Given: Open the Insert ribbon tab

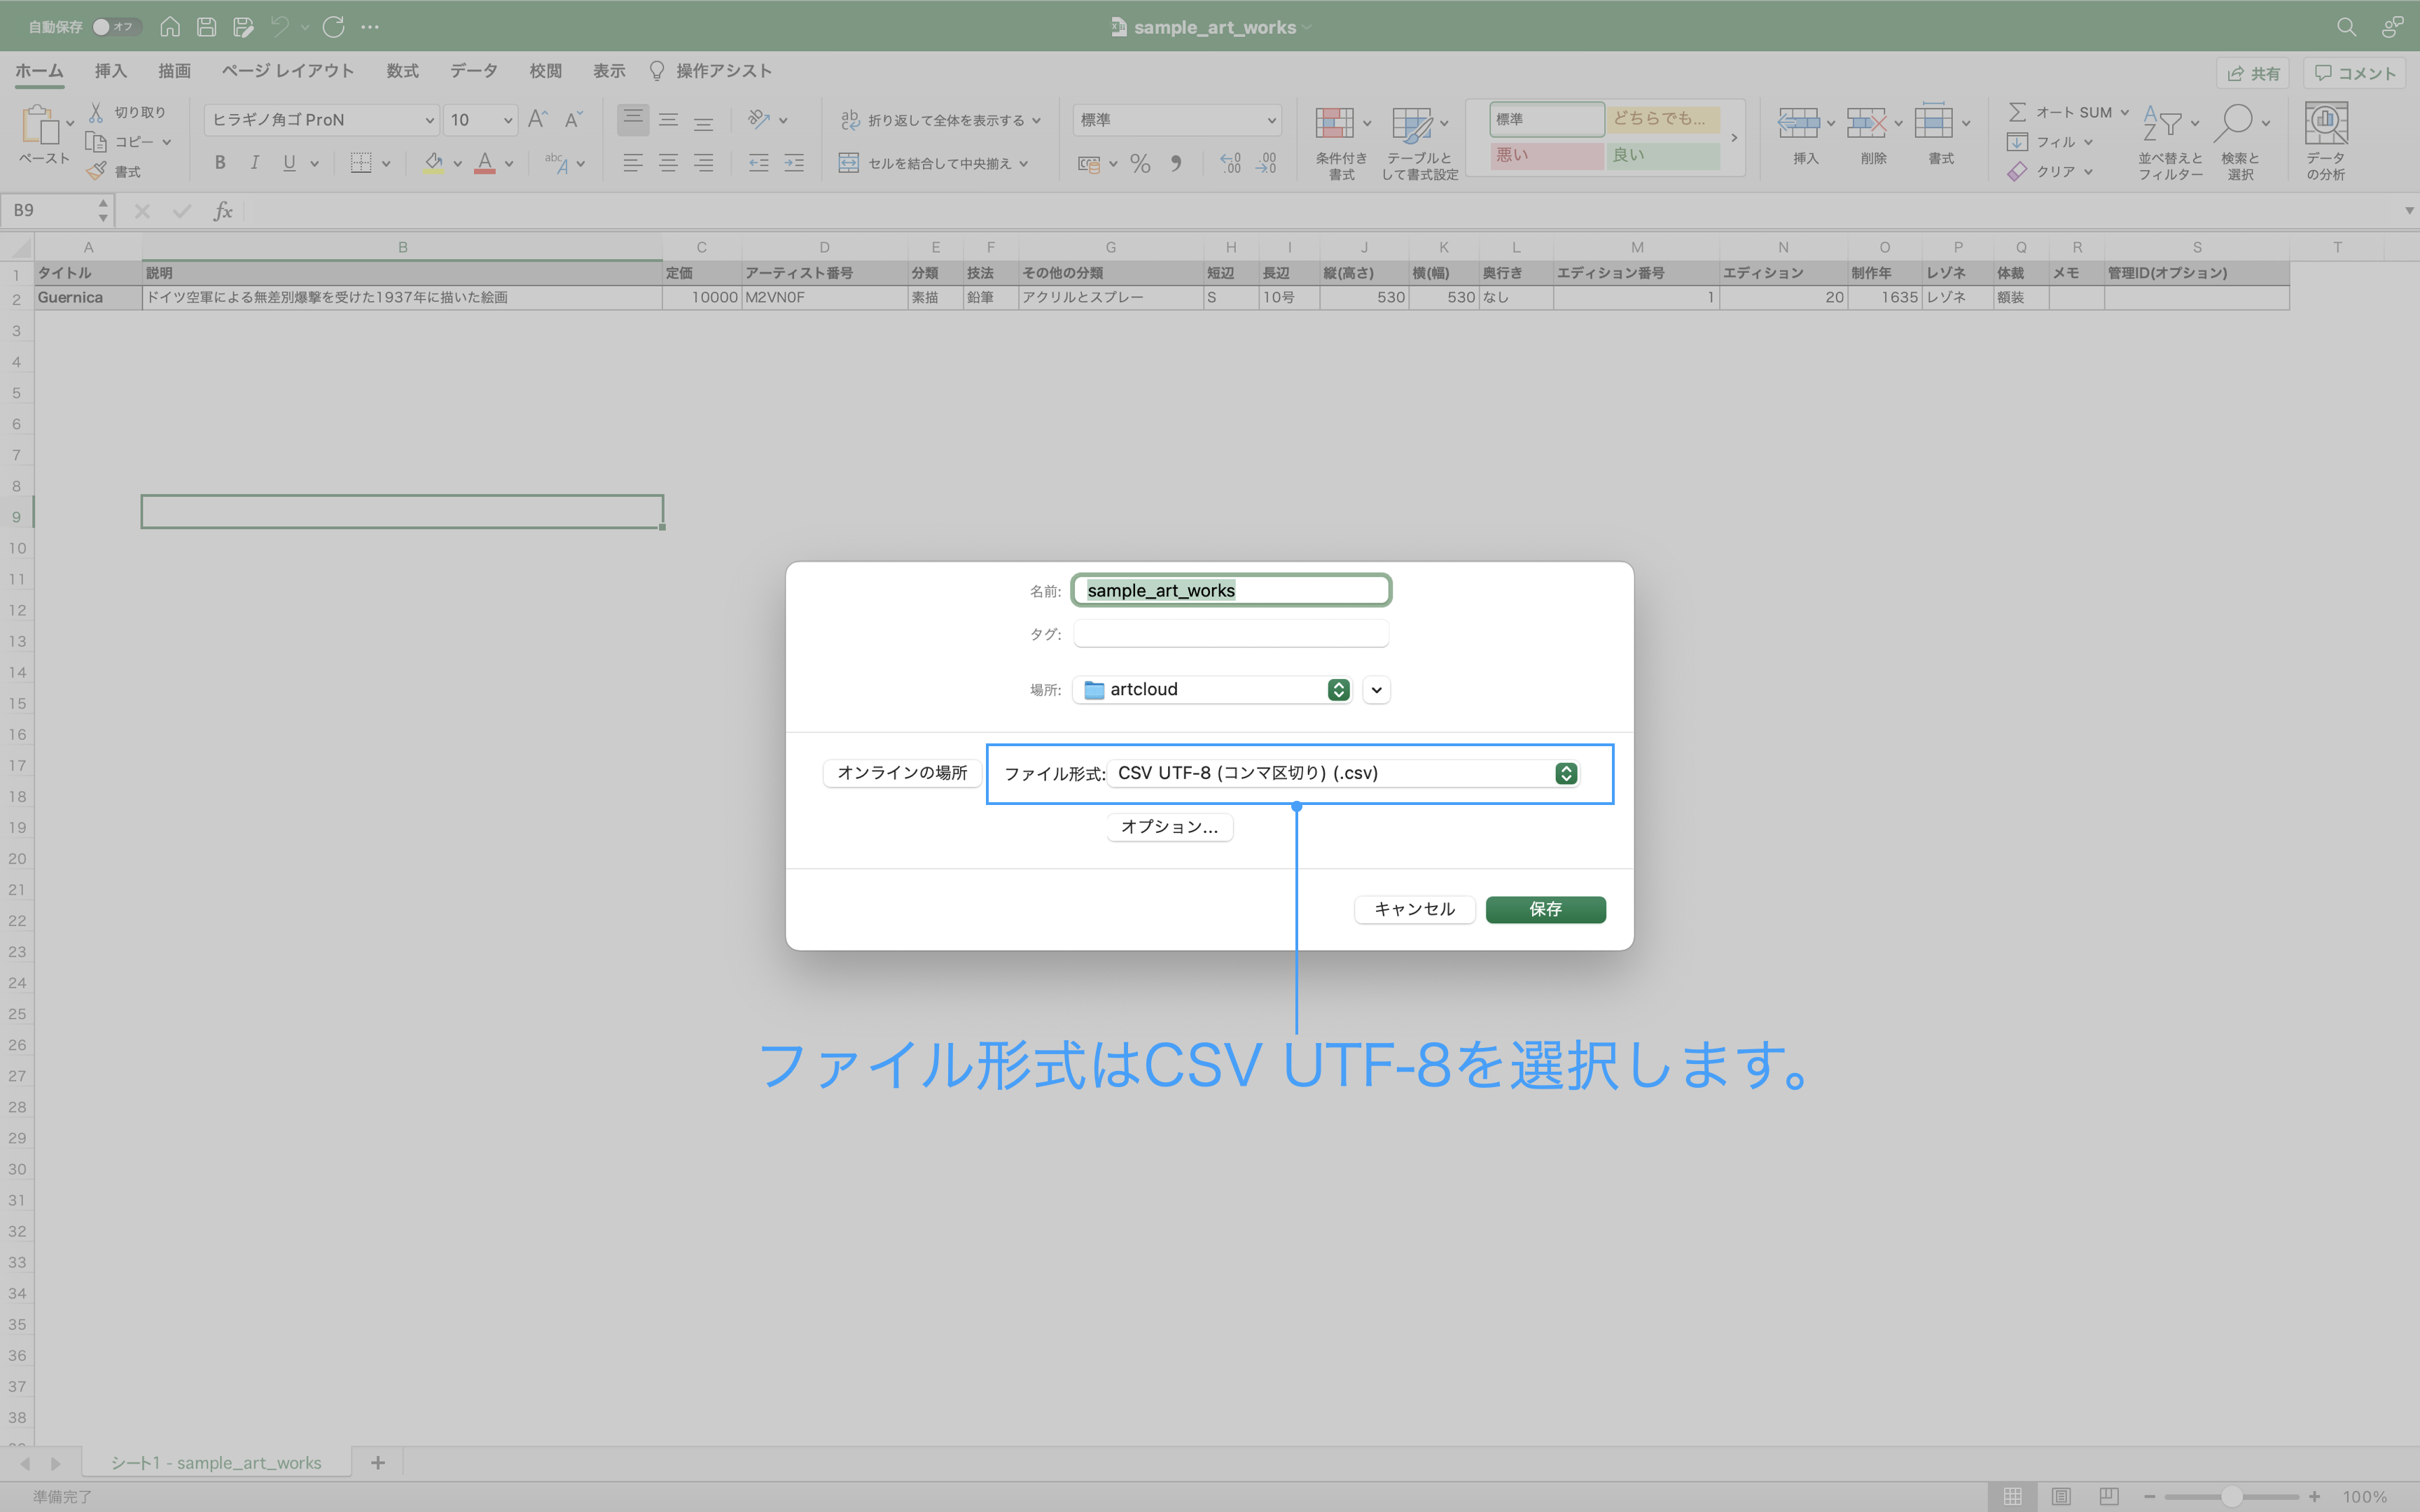Looking at the screenshot, I should pyautogui.click(x=110, y=71).
